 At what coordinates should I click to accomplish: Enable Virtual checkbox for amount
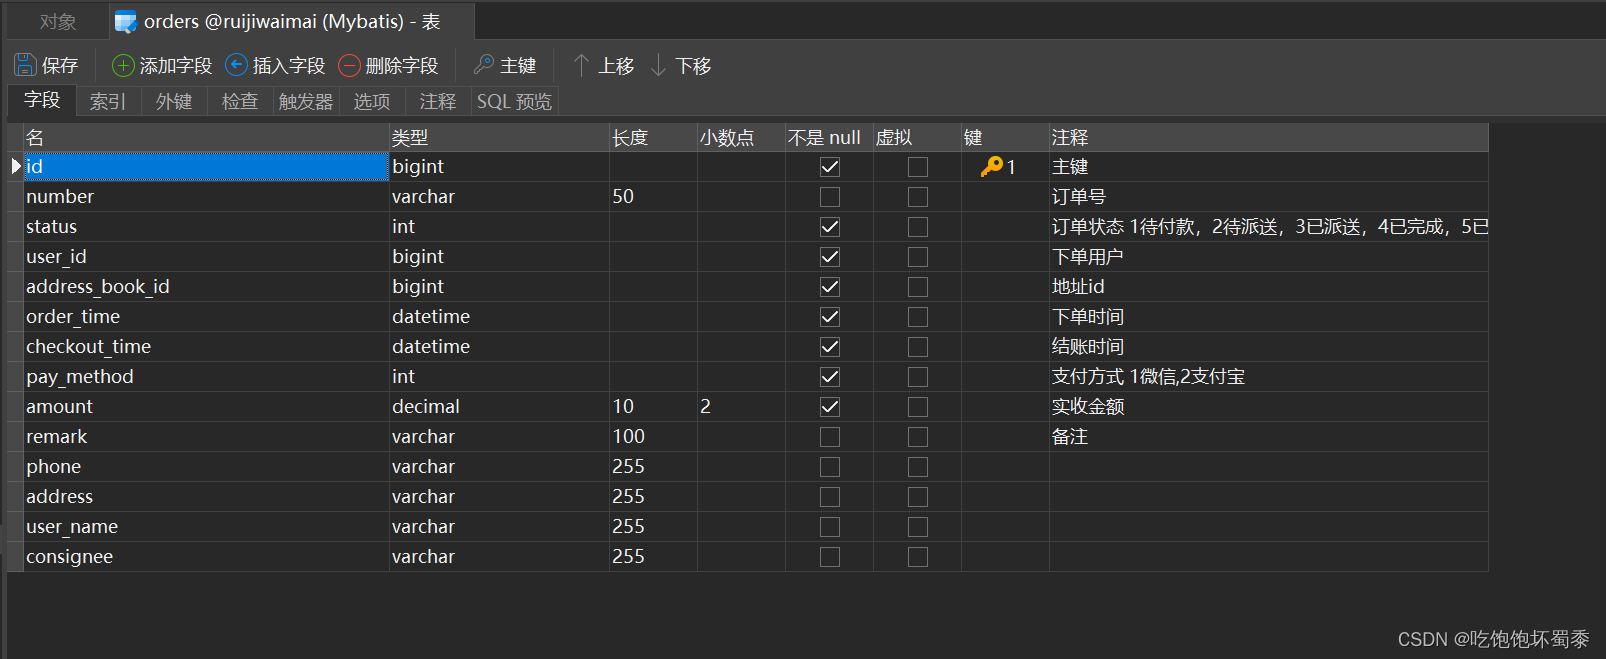point(918,407)
